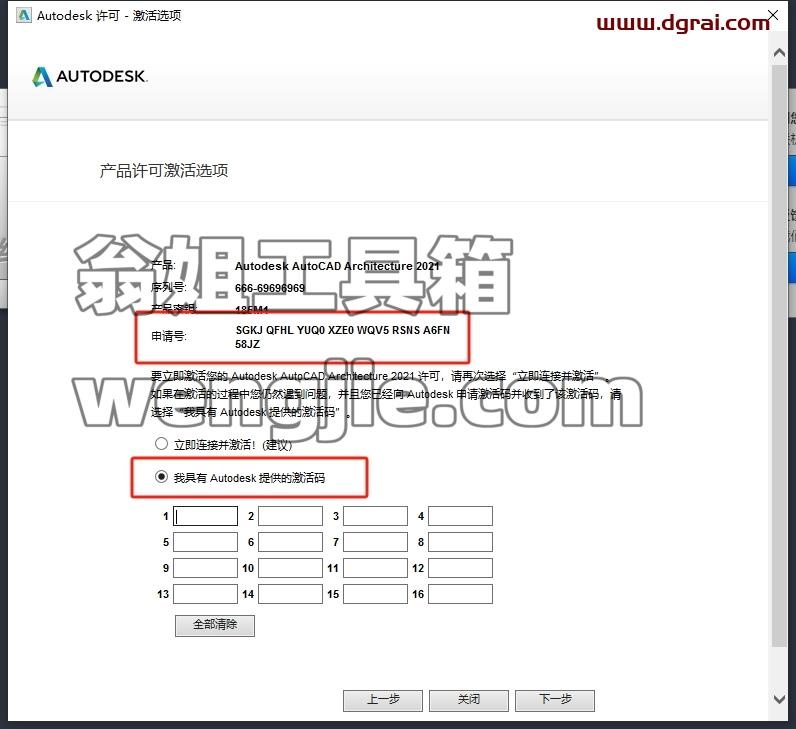
Task: Click activation code field 3
Action: click(376, 516)
